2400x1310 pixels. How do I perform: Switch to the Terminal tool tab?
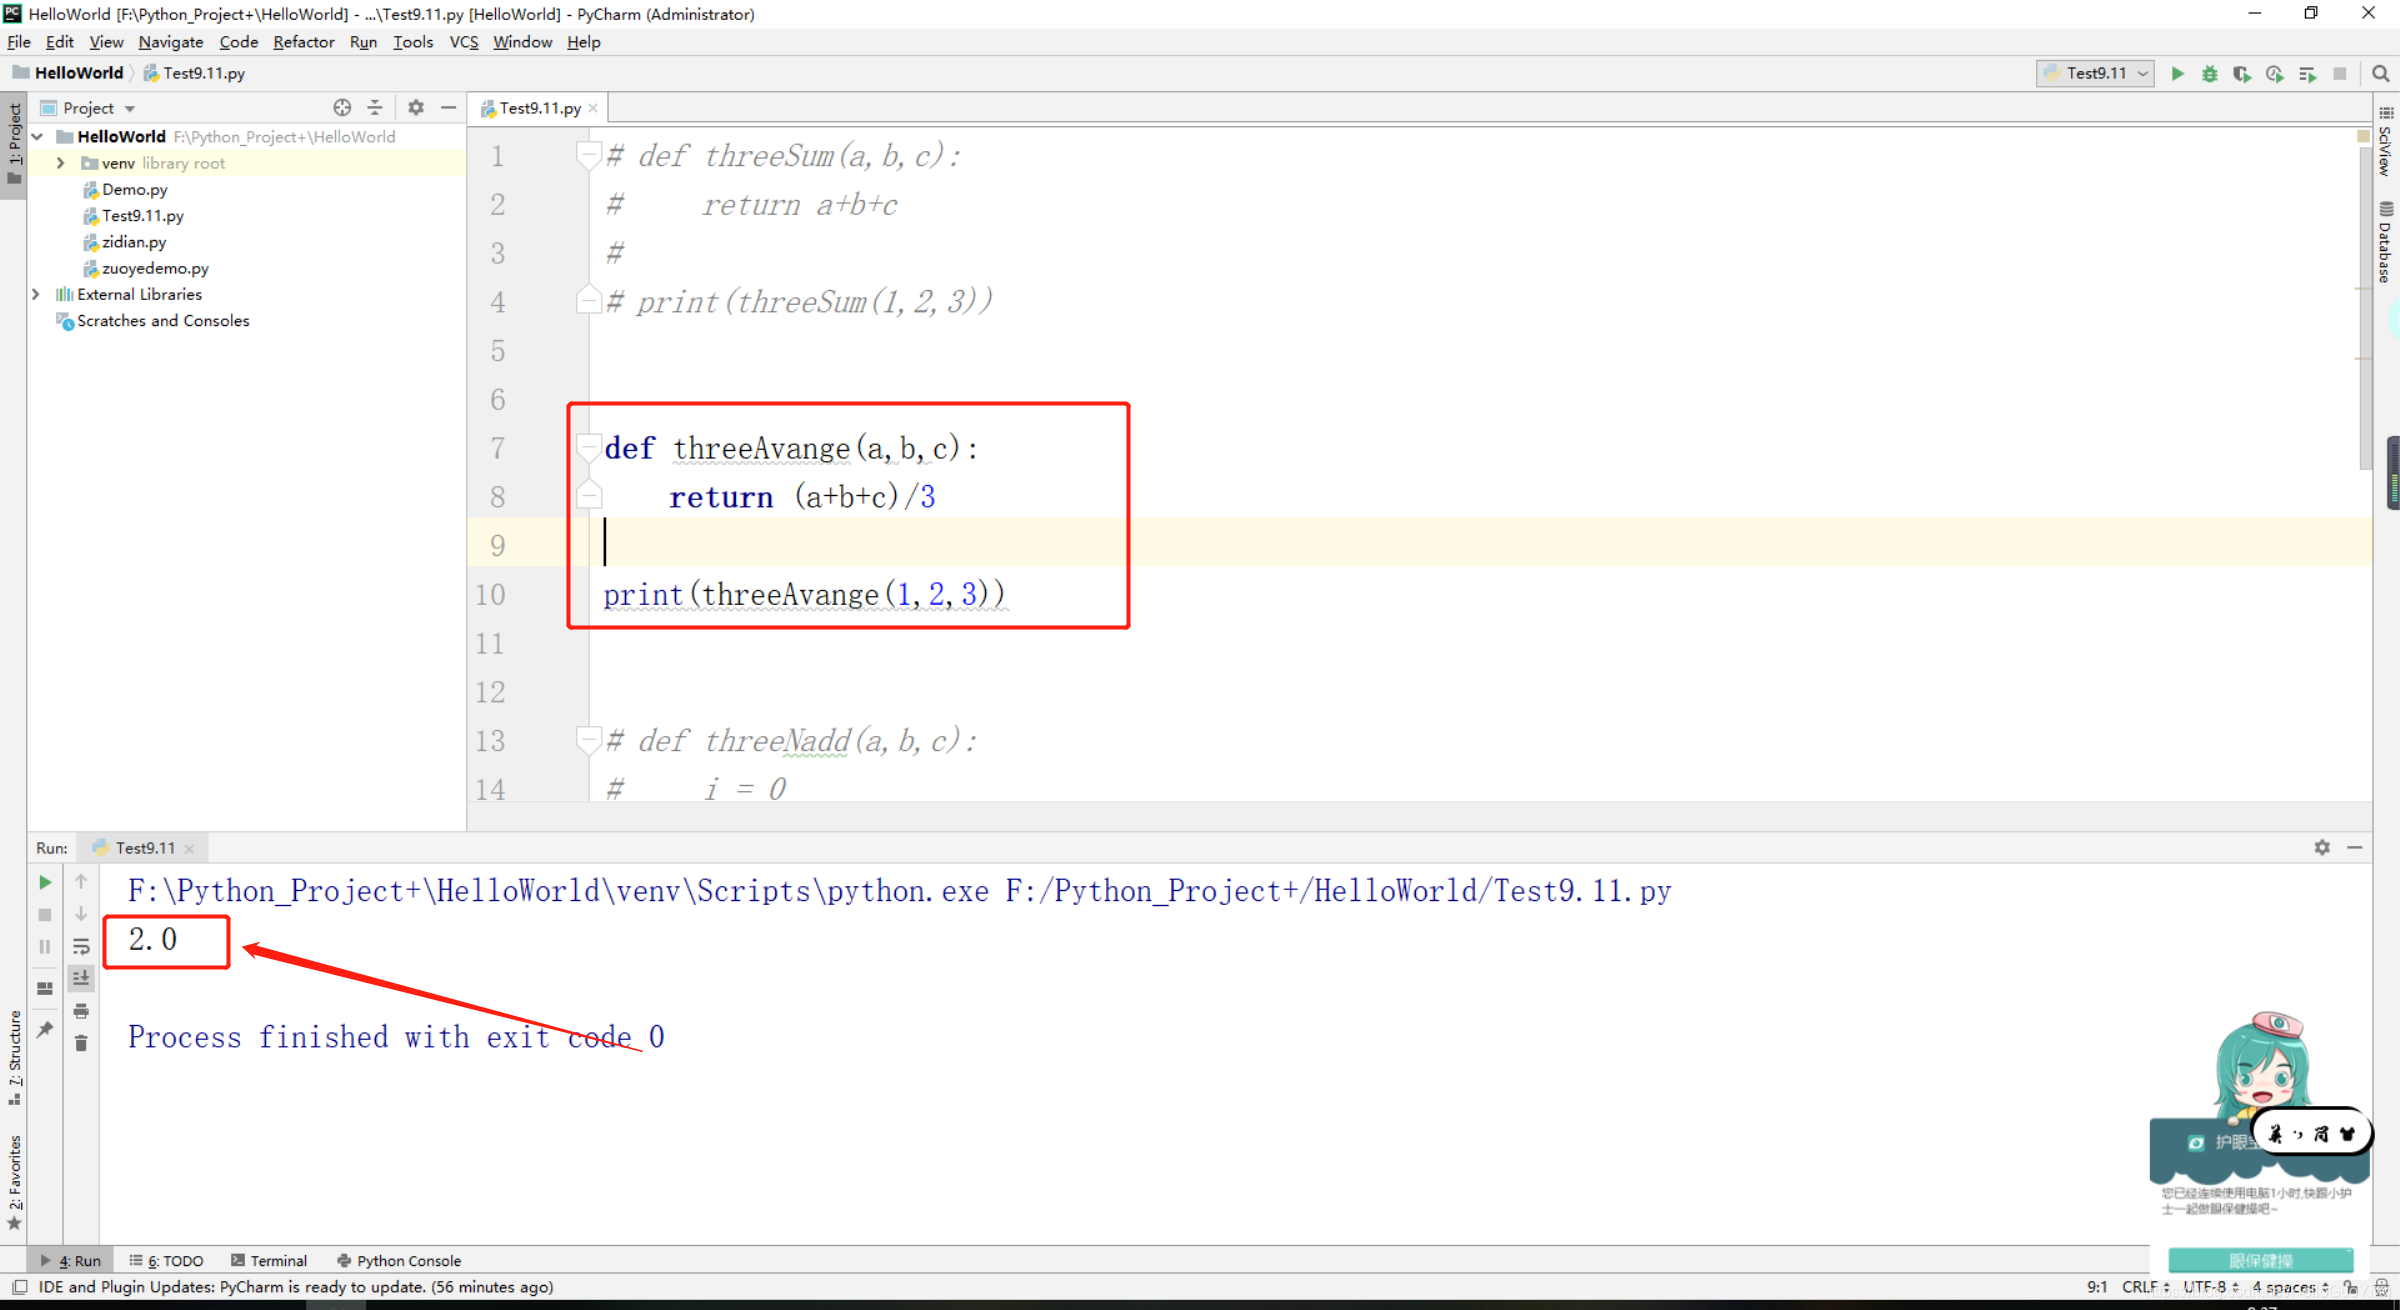click(x=270, y=1260)
